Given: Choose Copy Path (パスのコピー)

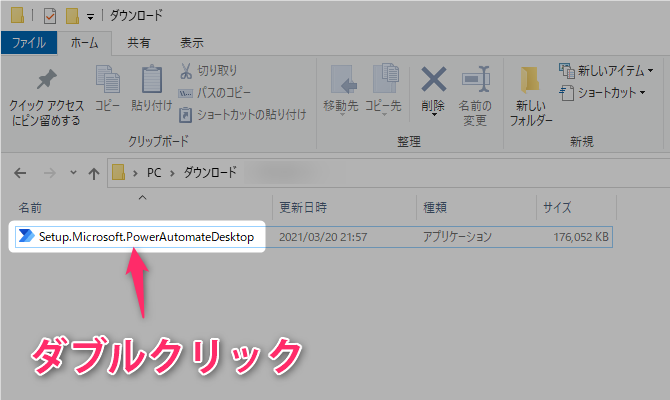Looking at the screenshot, I should coord(215,93).
